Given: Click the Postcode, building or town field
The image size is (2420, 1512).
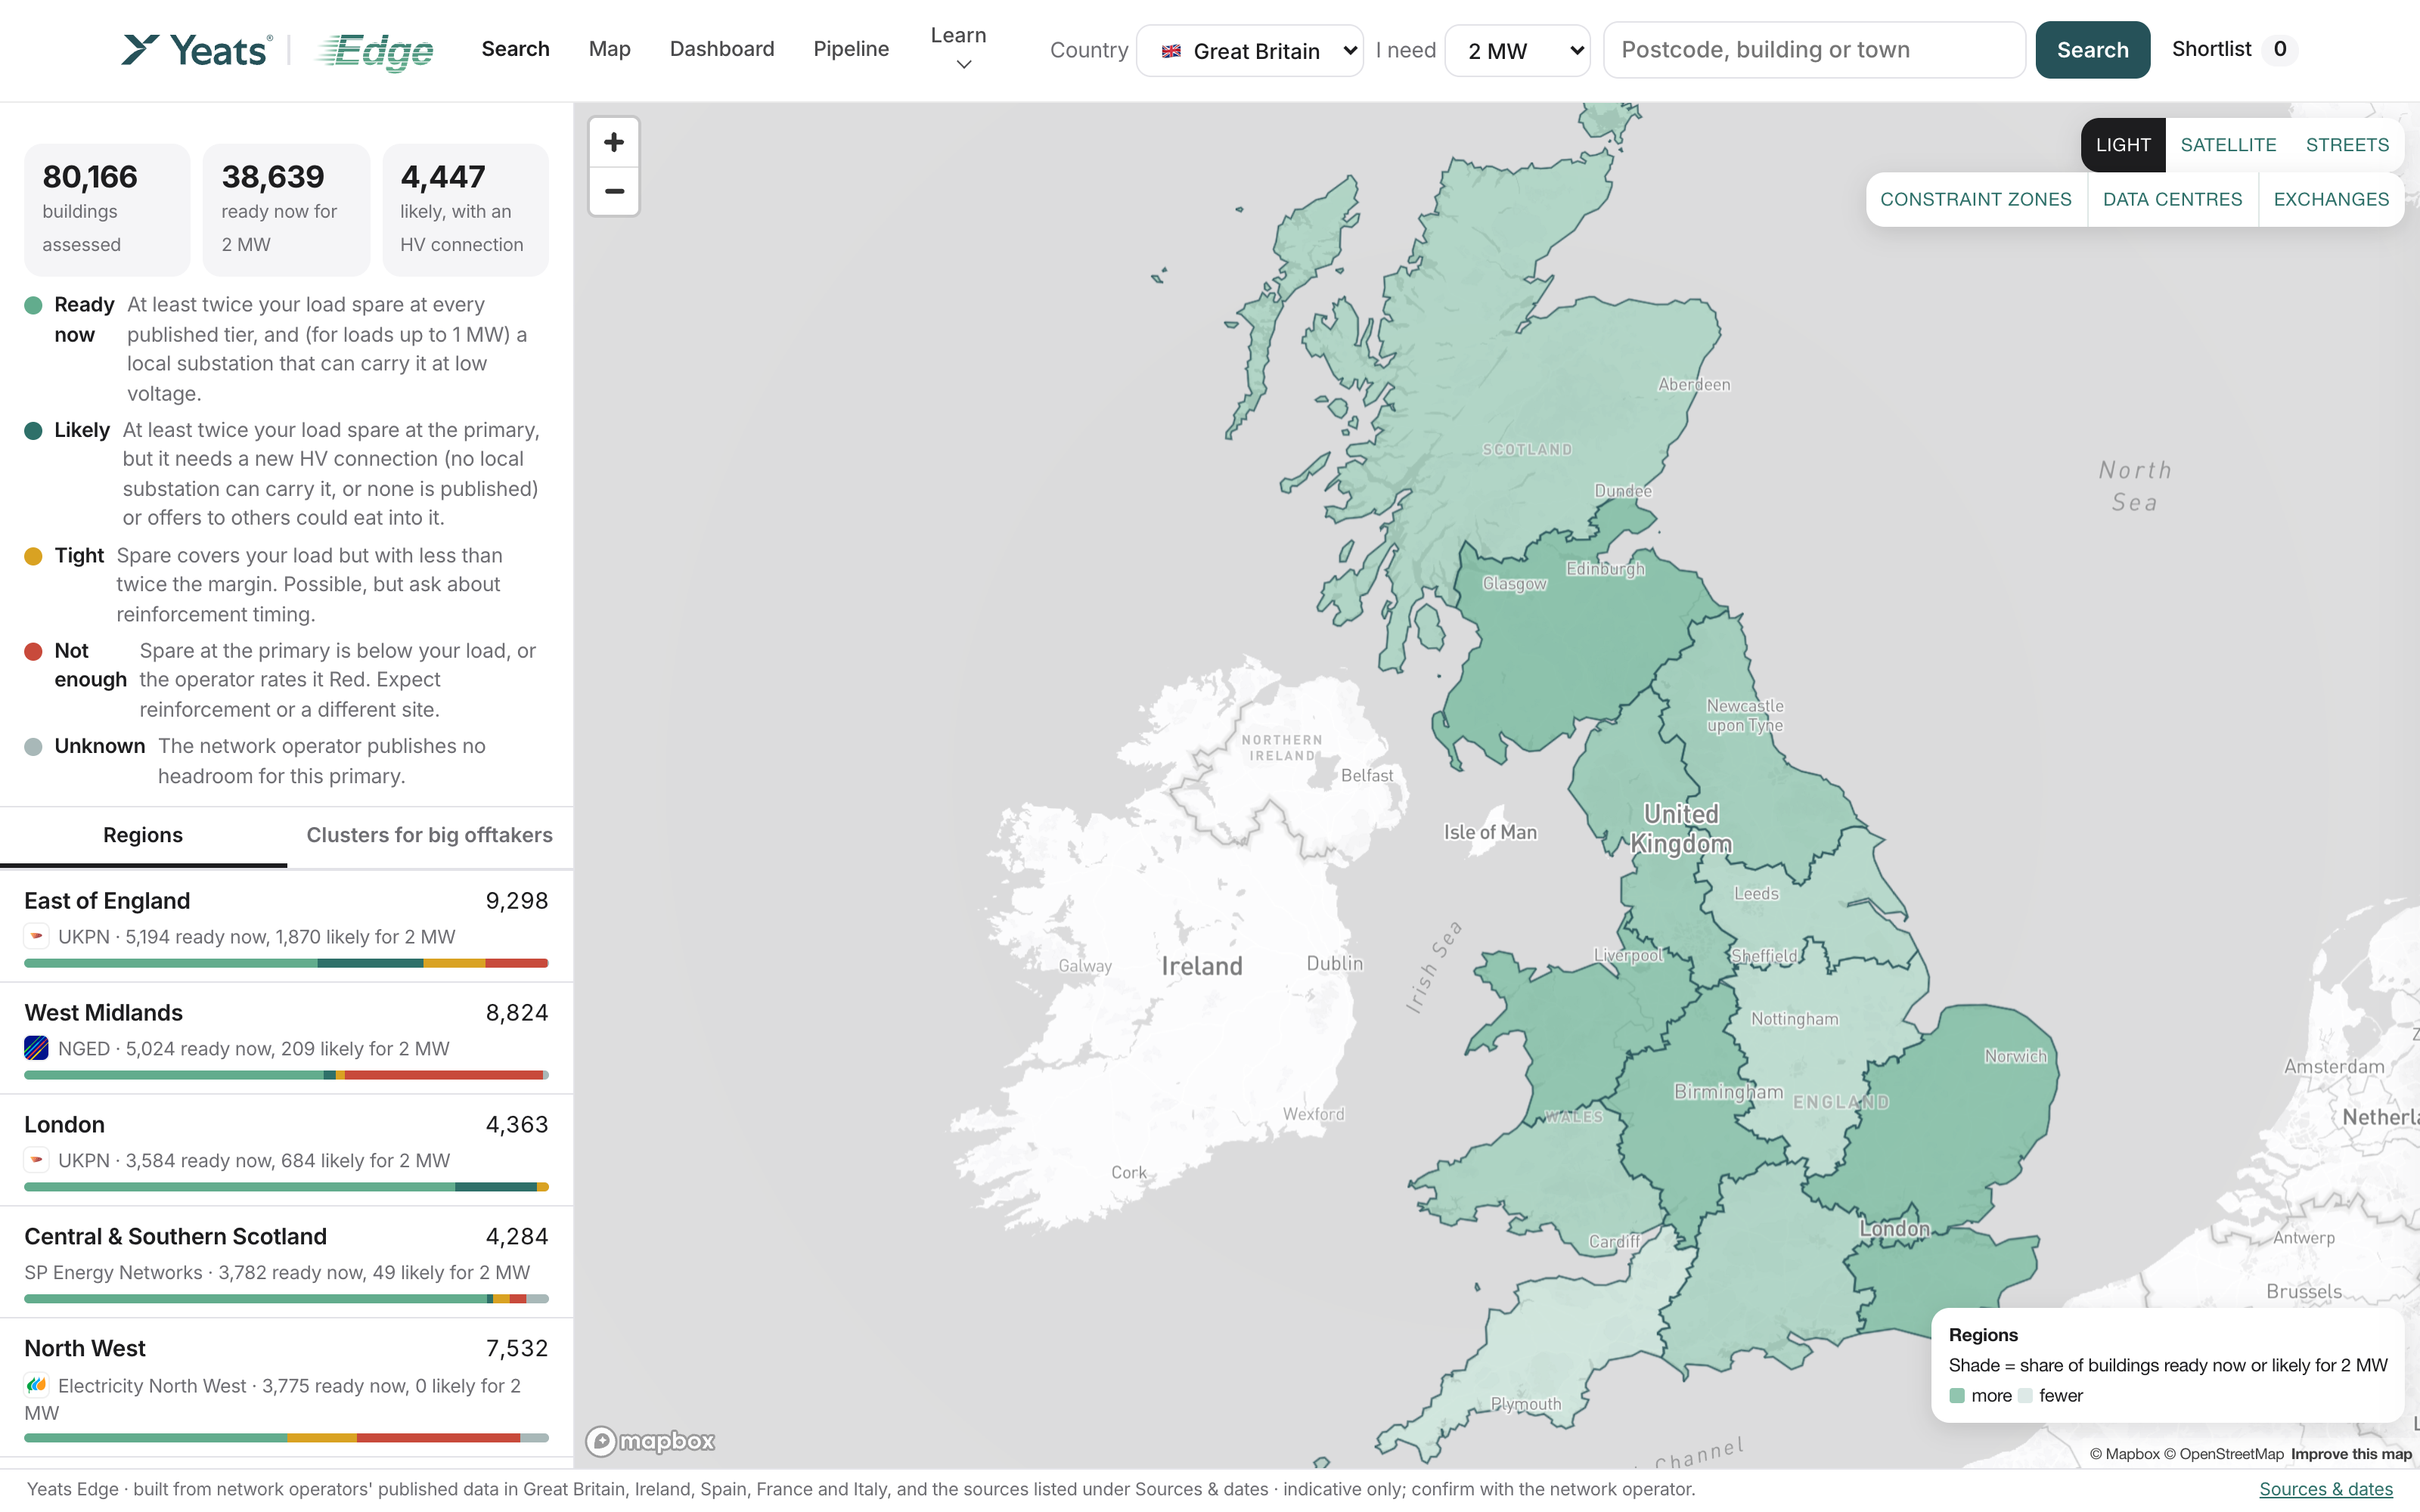Looking at the screenshot, I should click(1814, 50).
